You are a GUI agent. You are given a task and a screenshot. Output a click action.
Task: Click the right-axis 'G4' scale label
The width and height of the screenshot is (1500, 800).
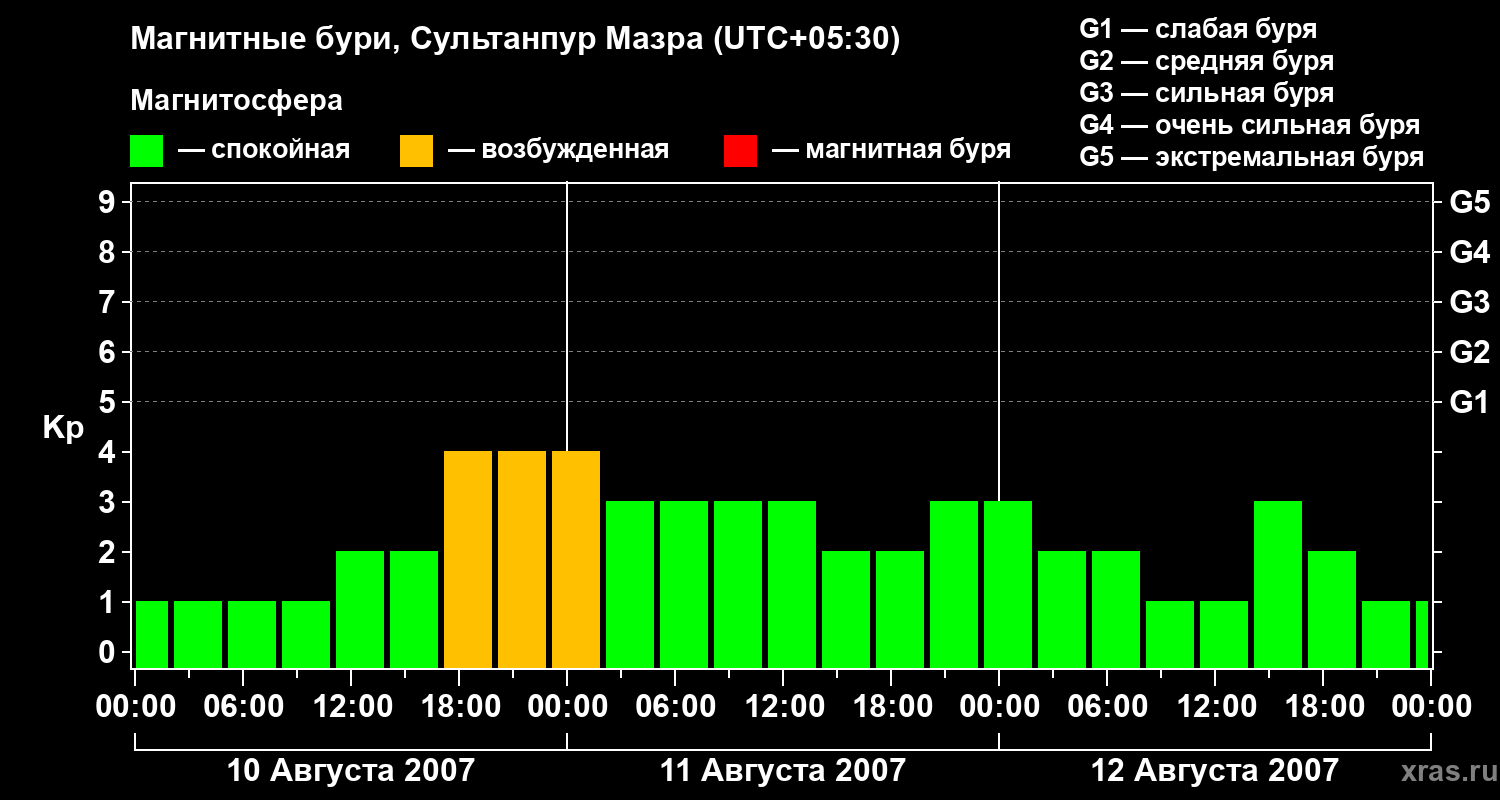(1469, 252)
